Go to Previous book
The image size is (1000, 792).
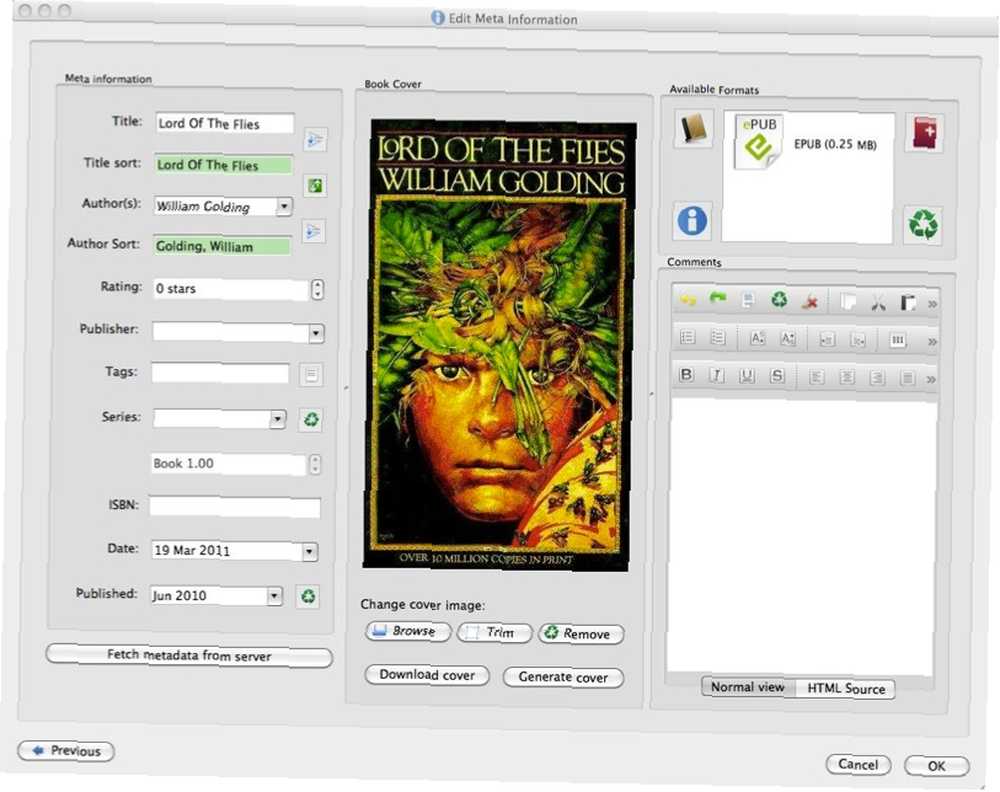point(66,751)
